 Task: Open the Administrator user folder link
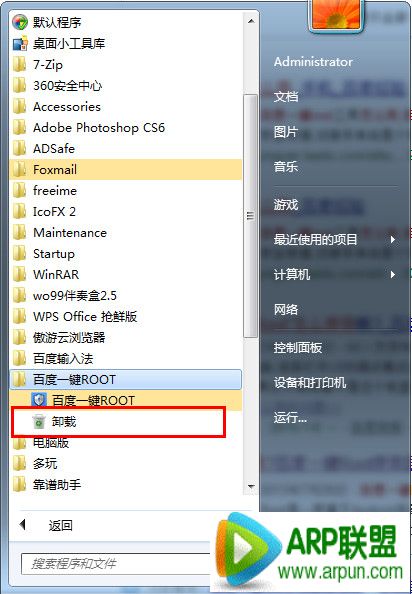pos(313,62)
